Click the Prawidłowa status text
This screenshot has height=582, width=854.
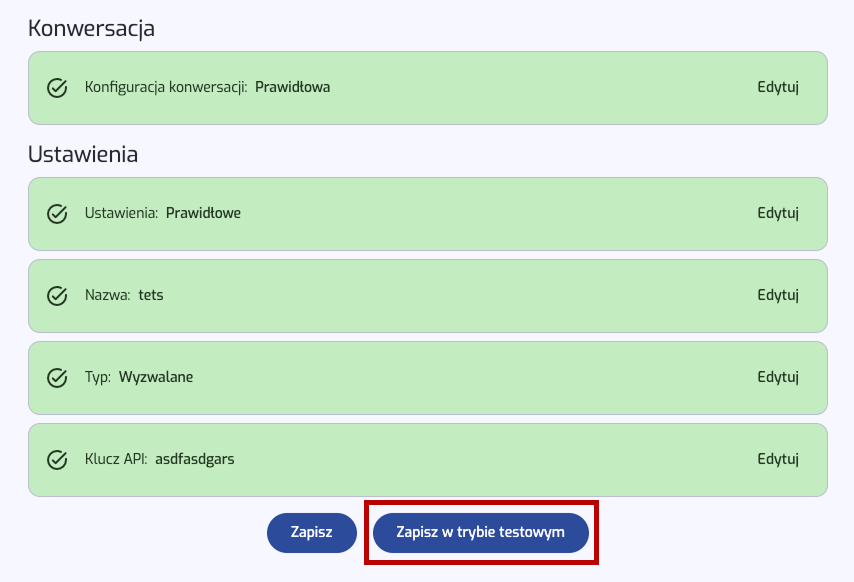[x=292, y=87]
